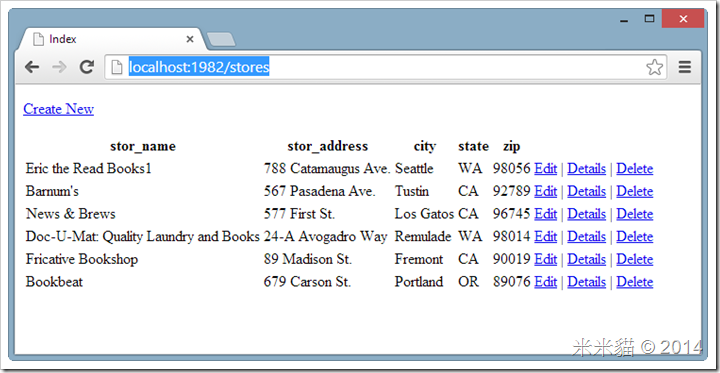Click the Bookbeat name cell
Image resolution: width=720 pixels, height=373 pixels.
pyautogui.click(x=54, y=282)
